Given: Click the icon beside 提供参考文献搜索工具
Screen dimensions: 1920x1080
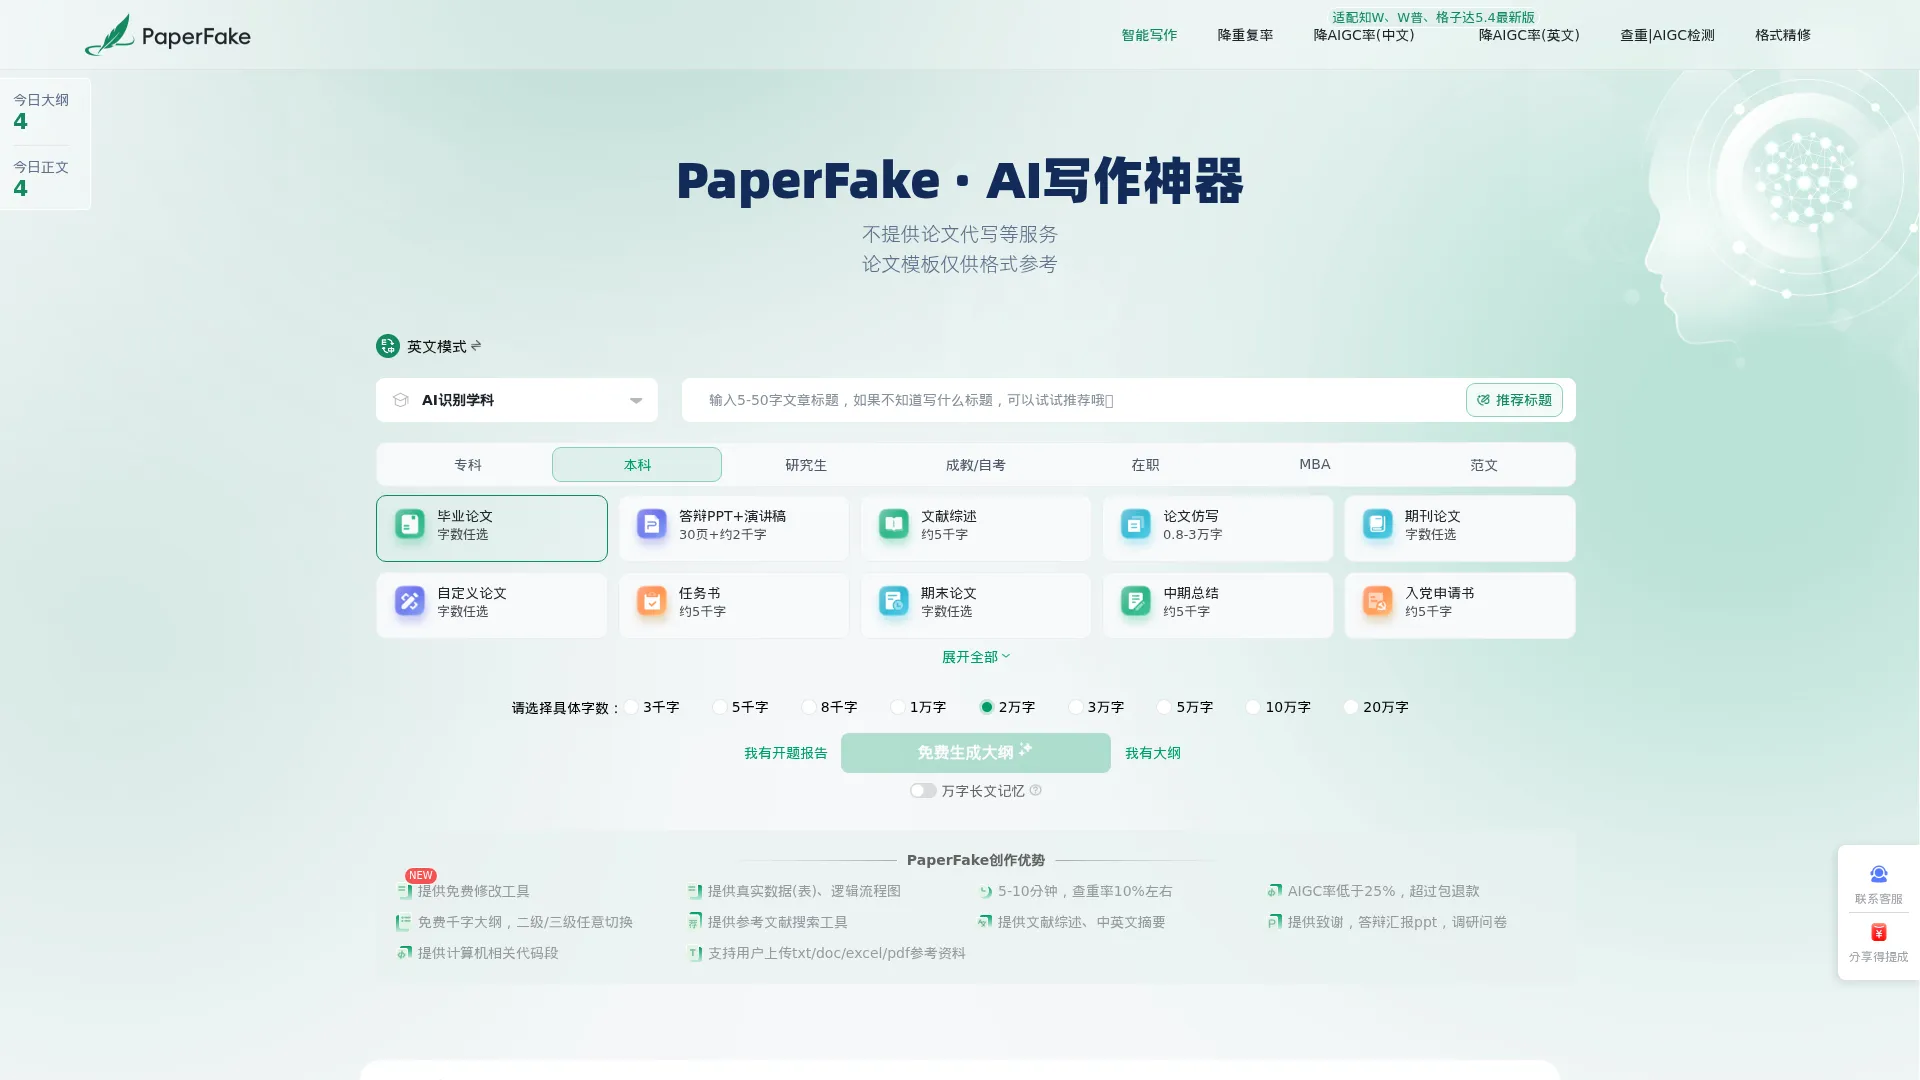Looking at the screenshot, I should point(695,922).
